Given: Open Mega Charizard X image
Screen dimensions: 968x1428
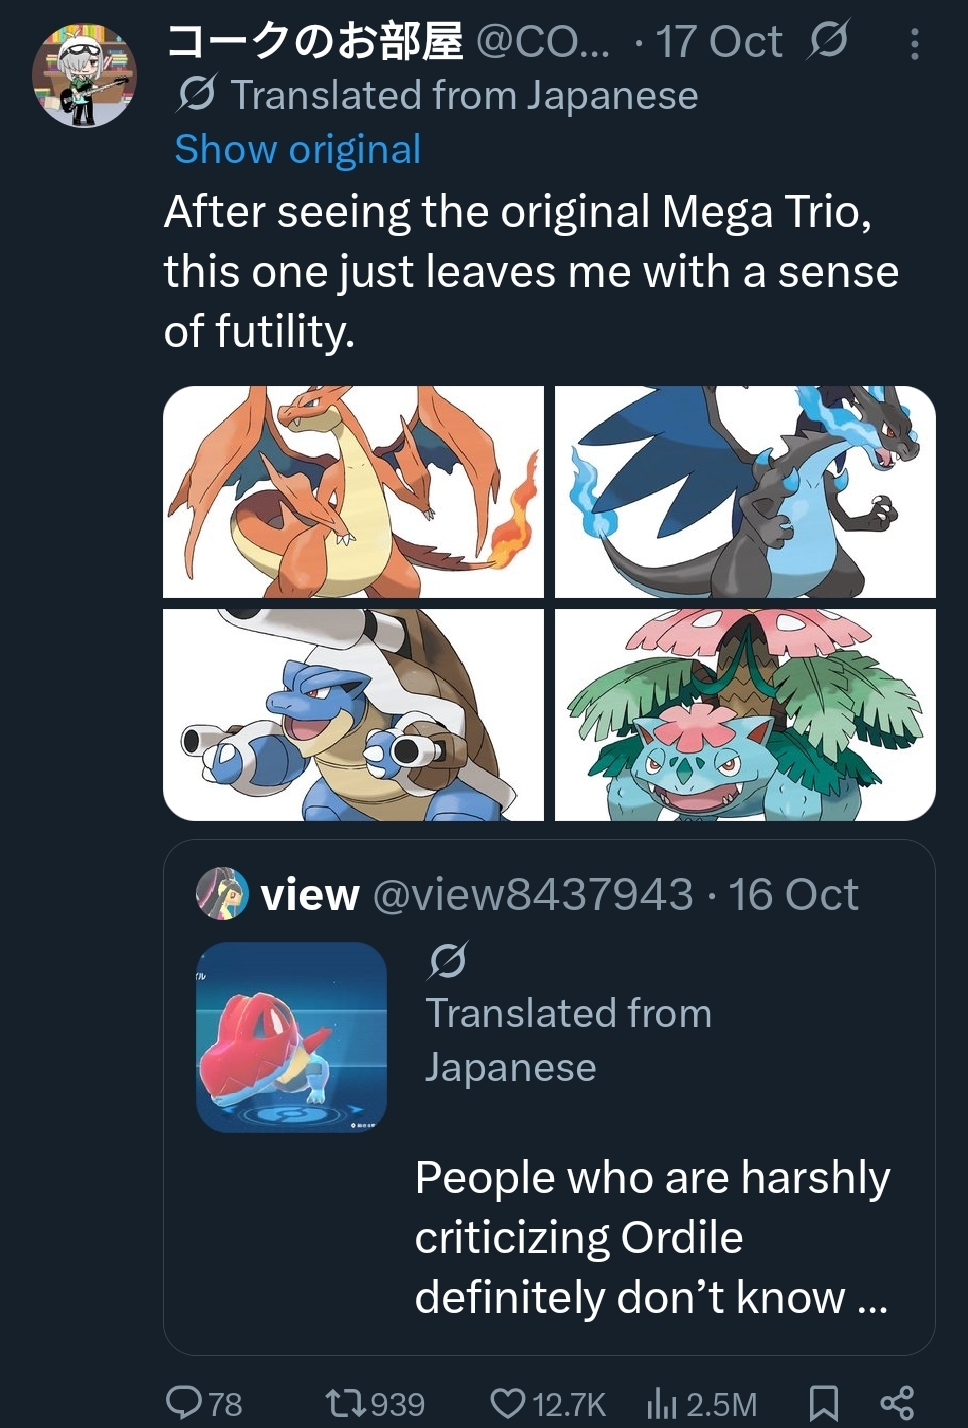Looking at the screenshot, I should coord(745,491).
